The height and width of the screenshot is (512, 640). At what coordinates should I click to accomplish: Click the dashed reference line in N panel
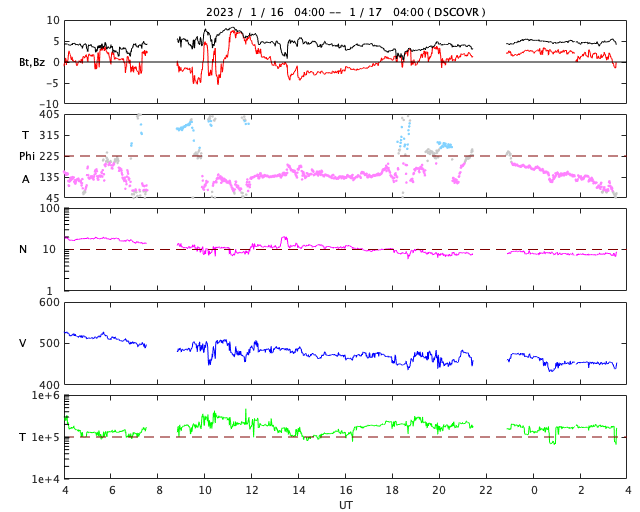point(345,249)
